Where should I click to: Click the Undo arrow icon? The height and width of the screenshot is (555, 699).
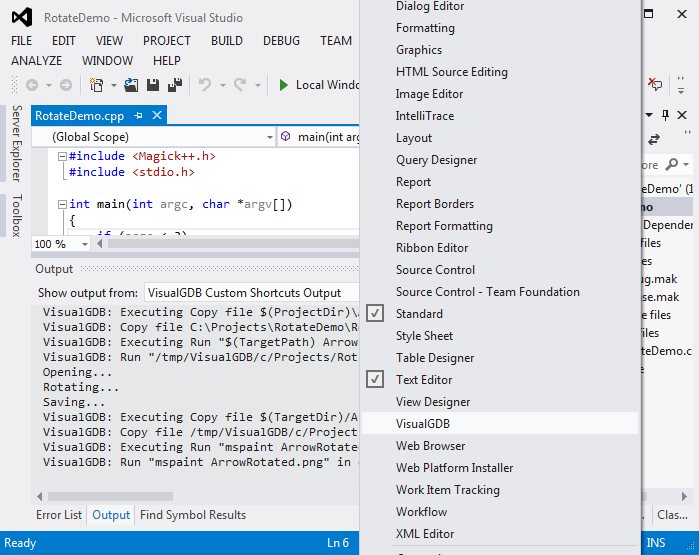[205, 85]
